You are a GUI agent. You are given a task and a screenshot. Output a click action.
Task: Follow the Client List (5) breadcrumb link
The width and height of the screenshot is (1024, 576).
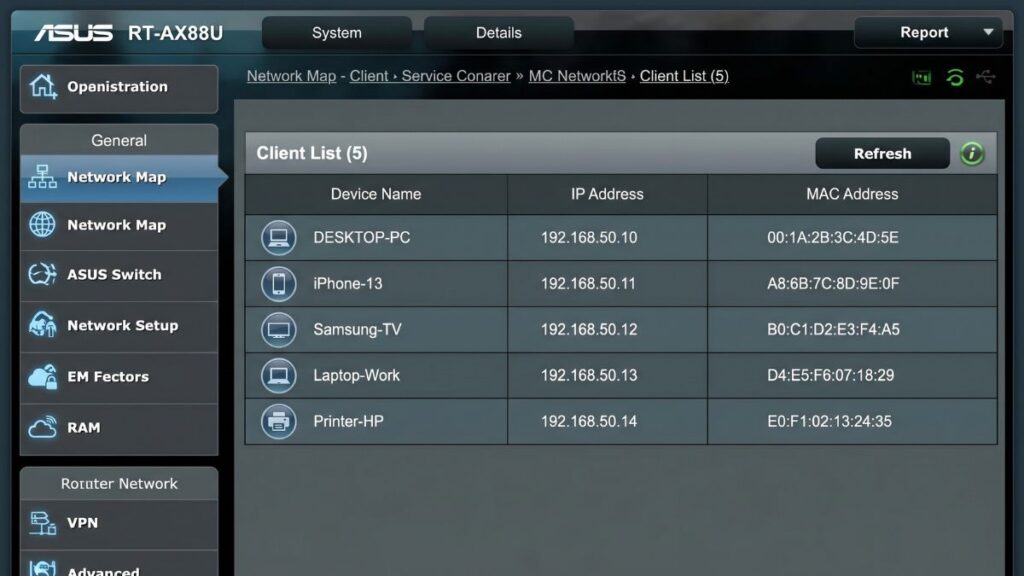point(684,76)
